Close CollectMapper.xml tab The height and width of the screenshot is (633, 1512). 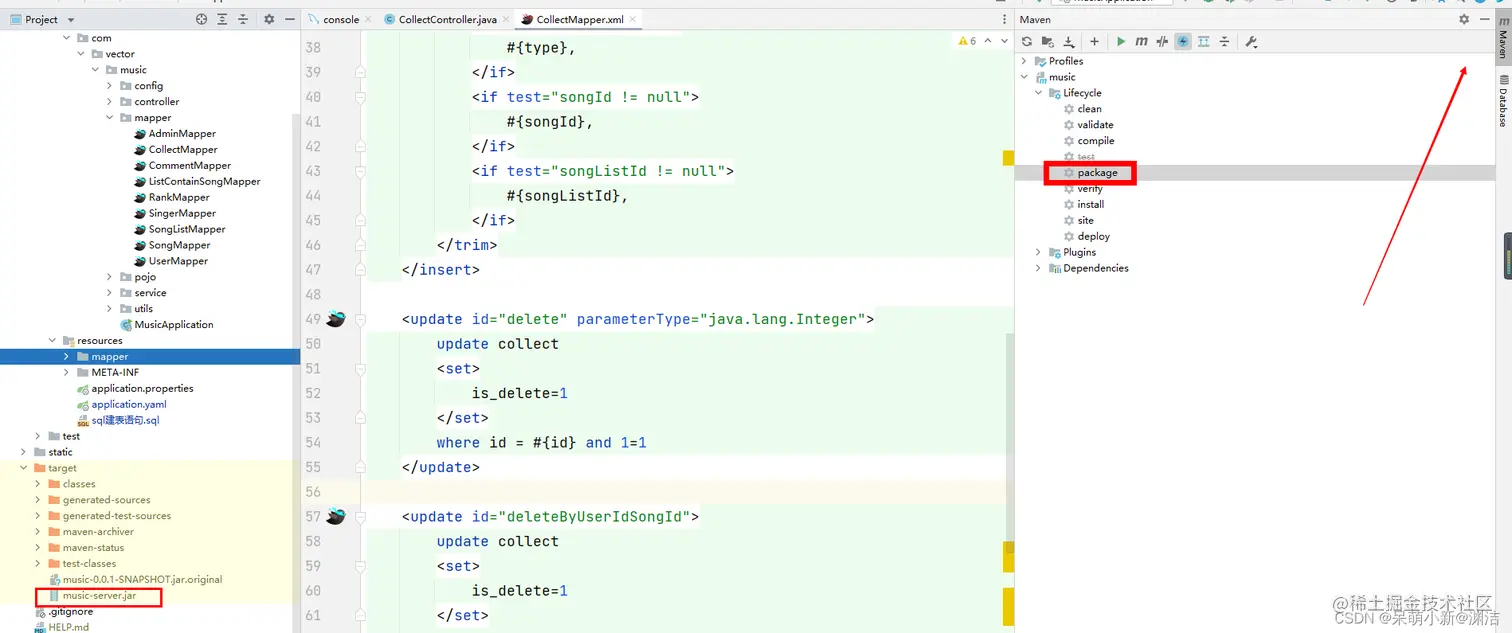[x=633, y=19]
